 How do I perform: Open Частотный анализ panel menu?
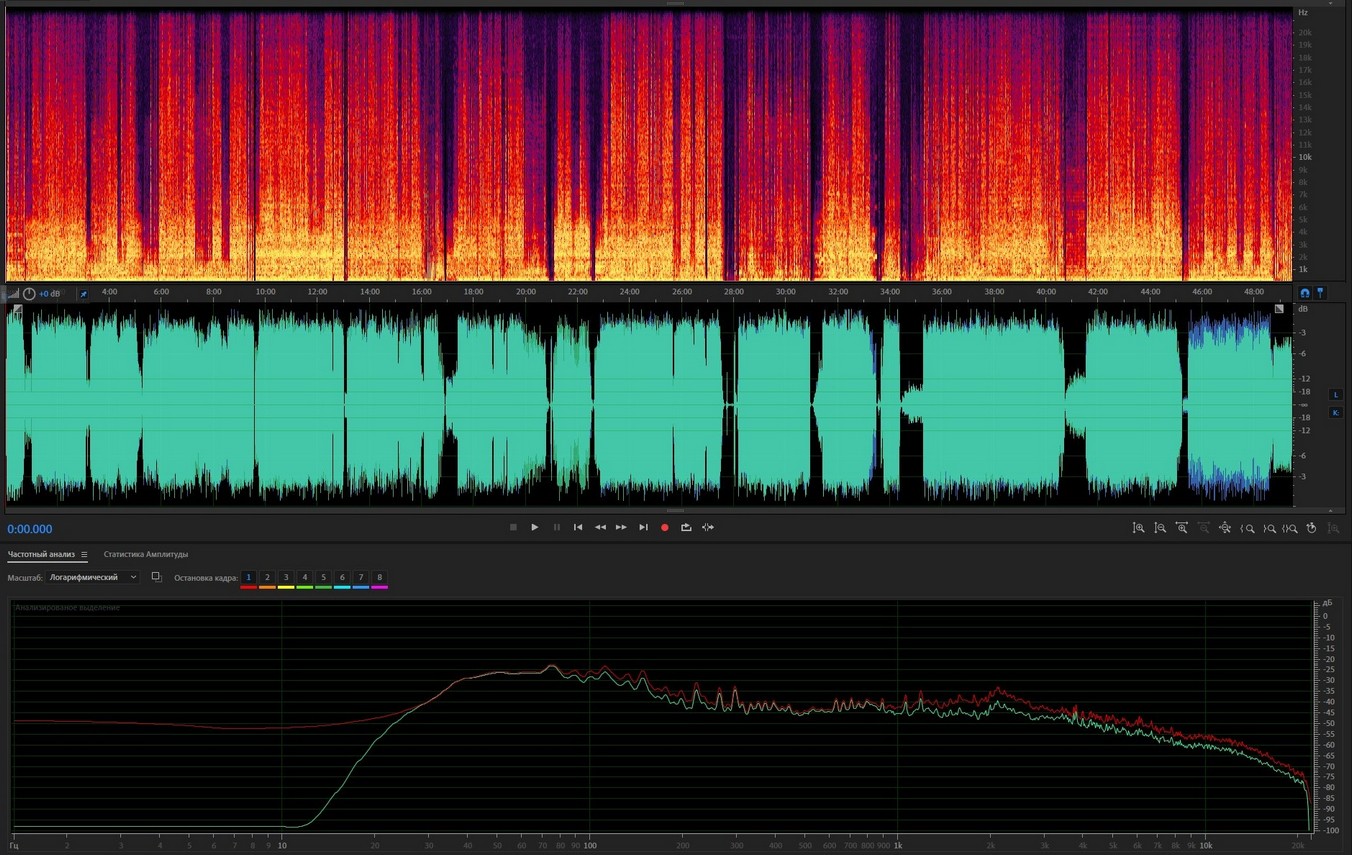coord(84,554)
